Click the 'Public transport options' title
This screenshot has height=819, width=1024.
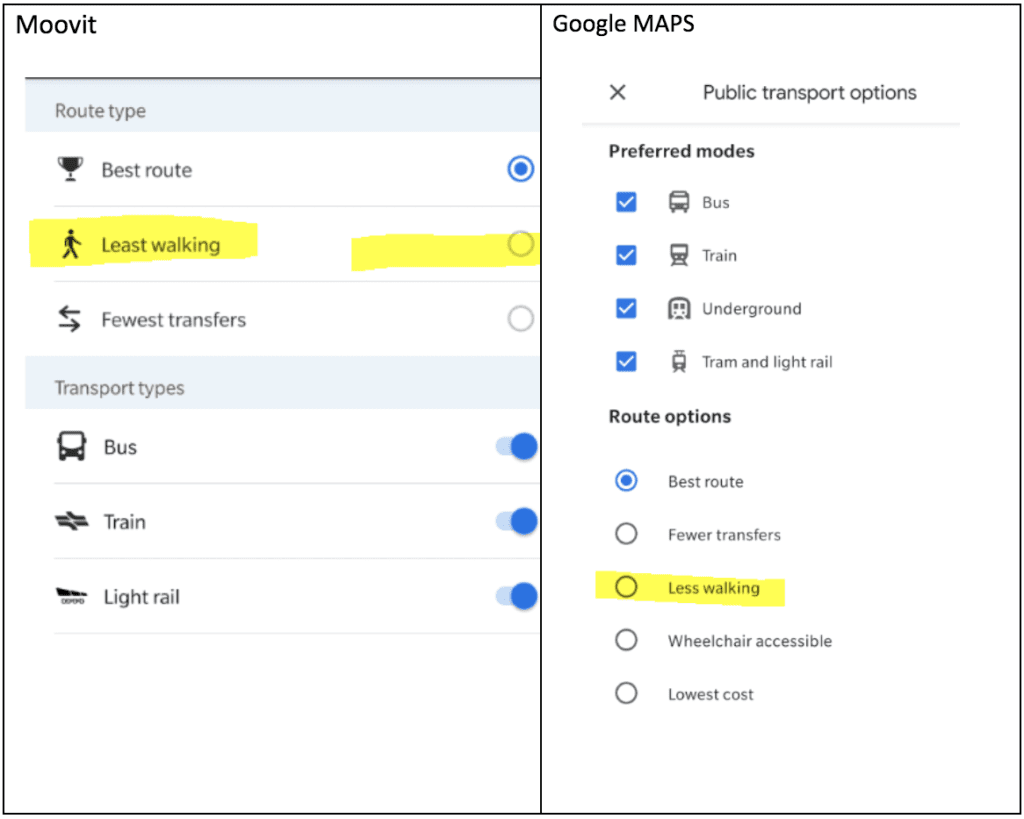810,93
